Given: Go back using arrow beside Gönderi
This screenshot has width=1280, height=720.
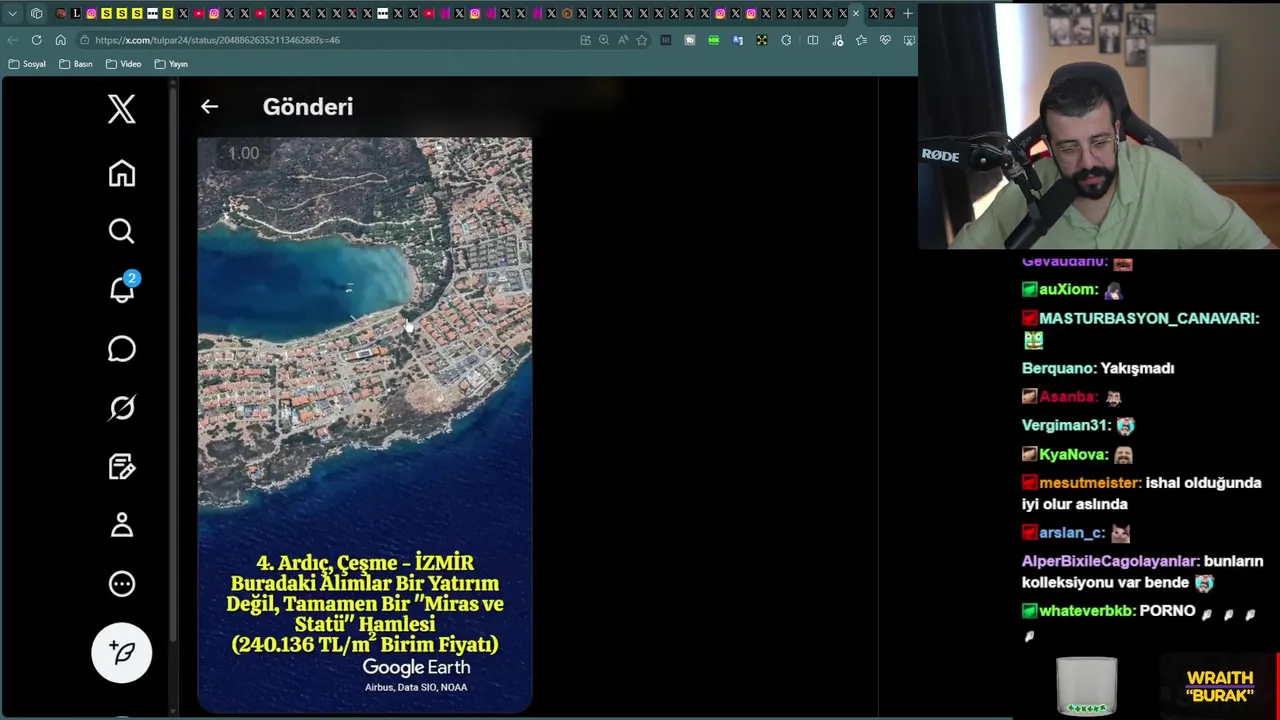Looking at the screenshot, I should (209, 106).
